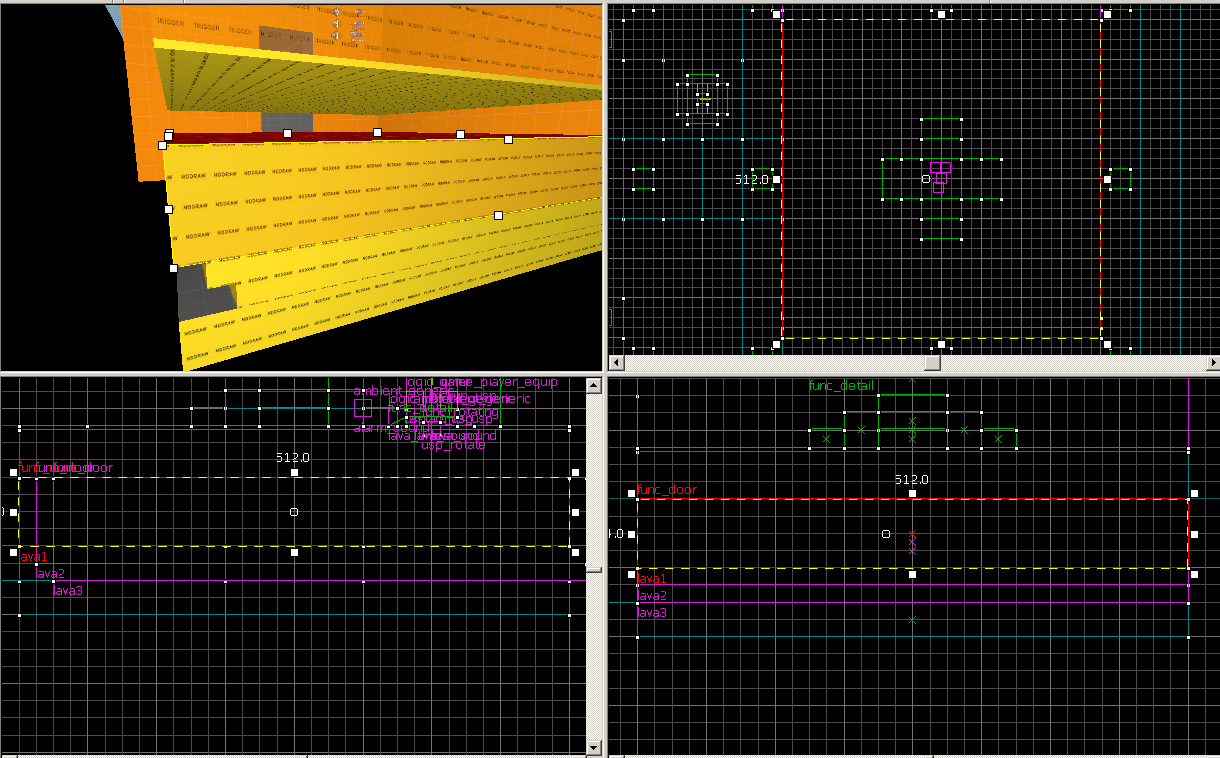
Task: Click the top-center selection handle in the side view
Action: [x=912, y=494]
